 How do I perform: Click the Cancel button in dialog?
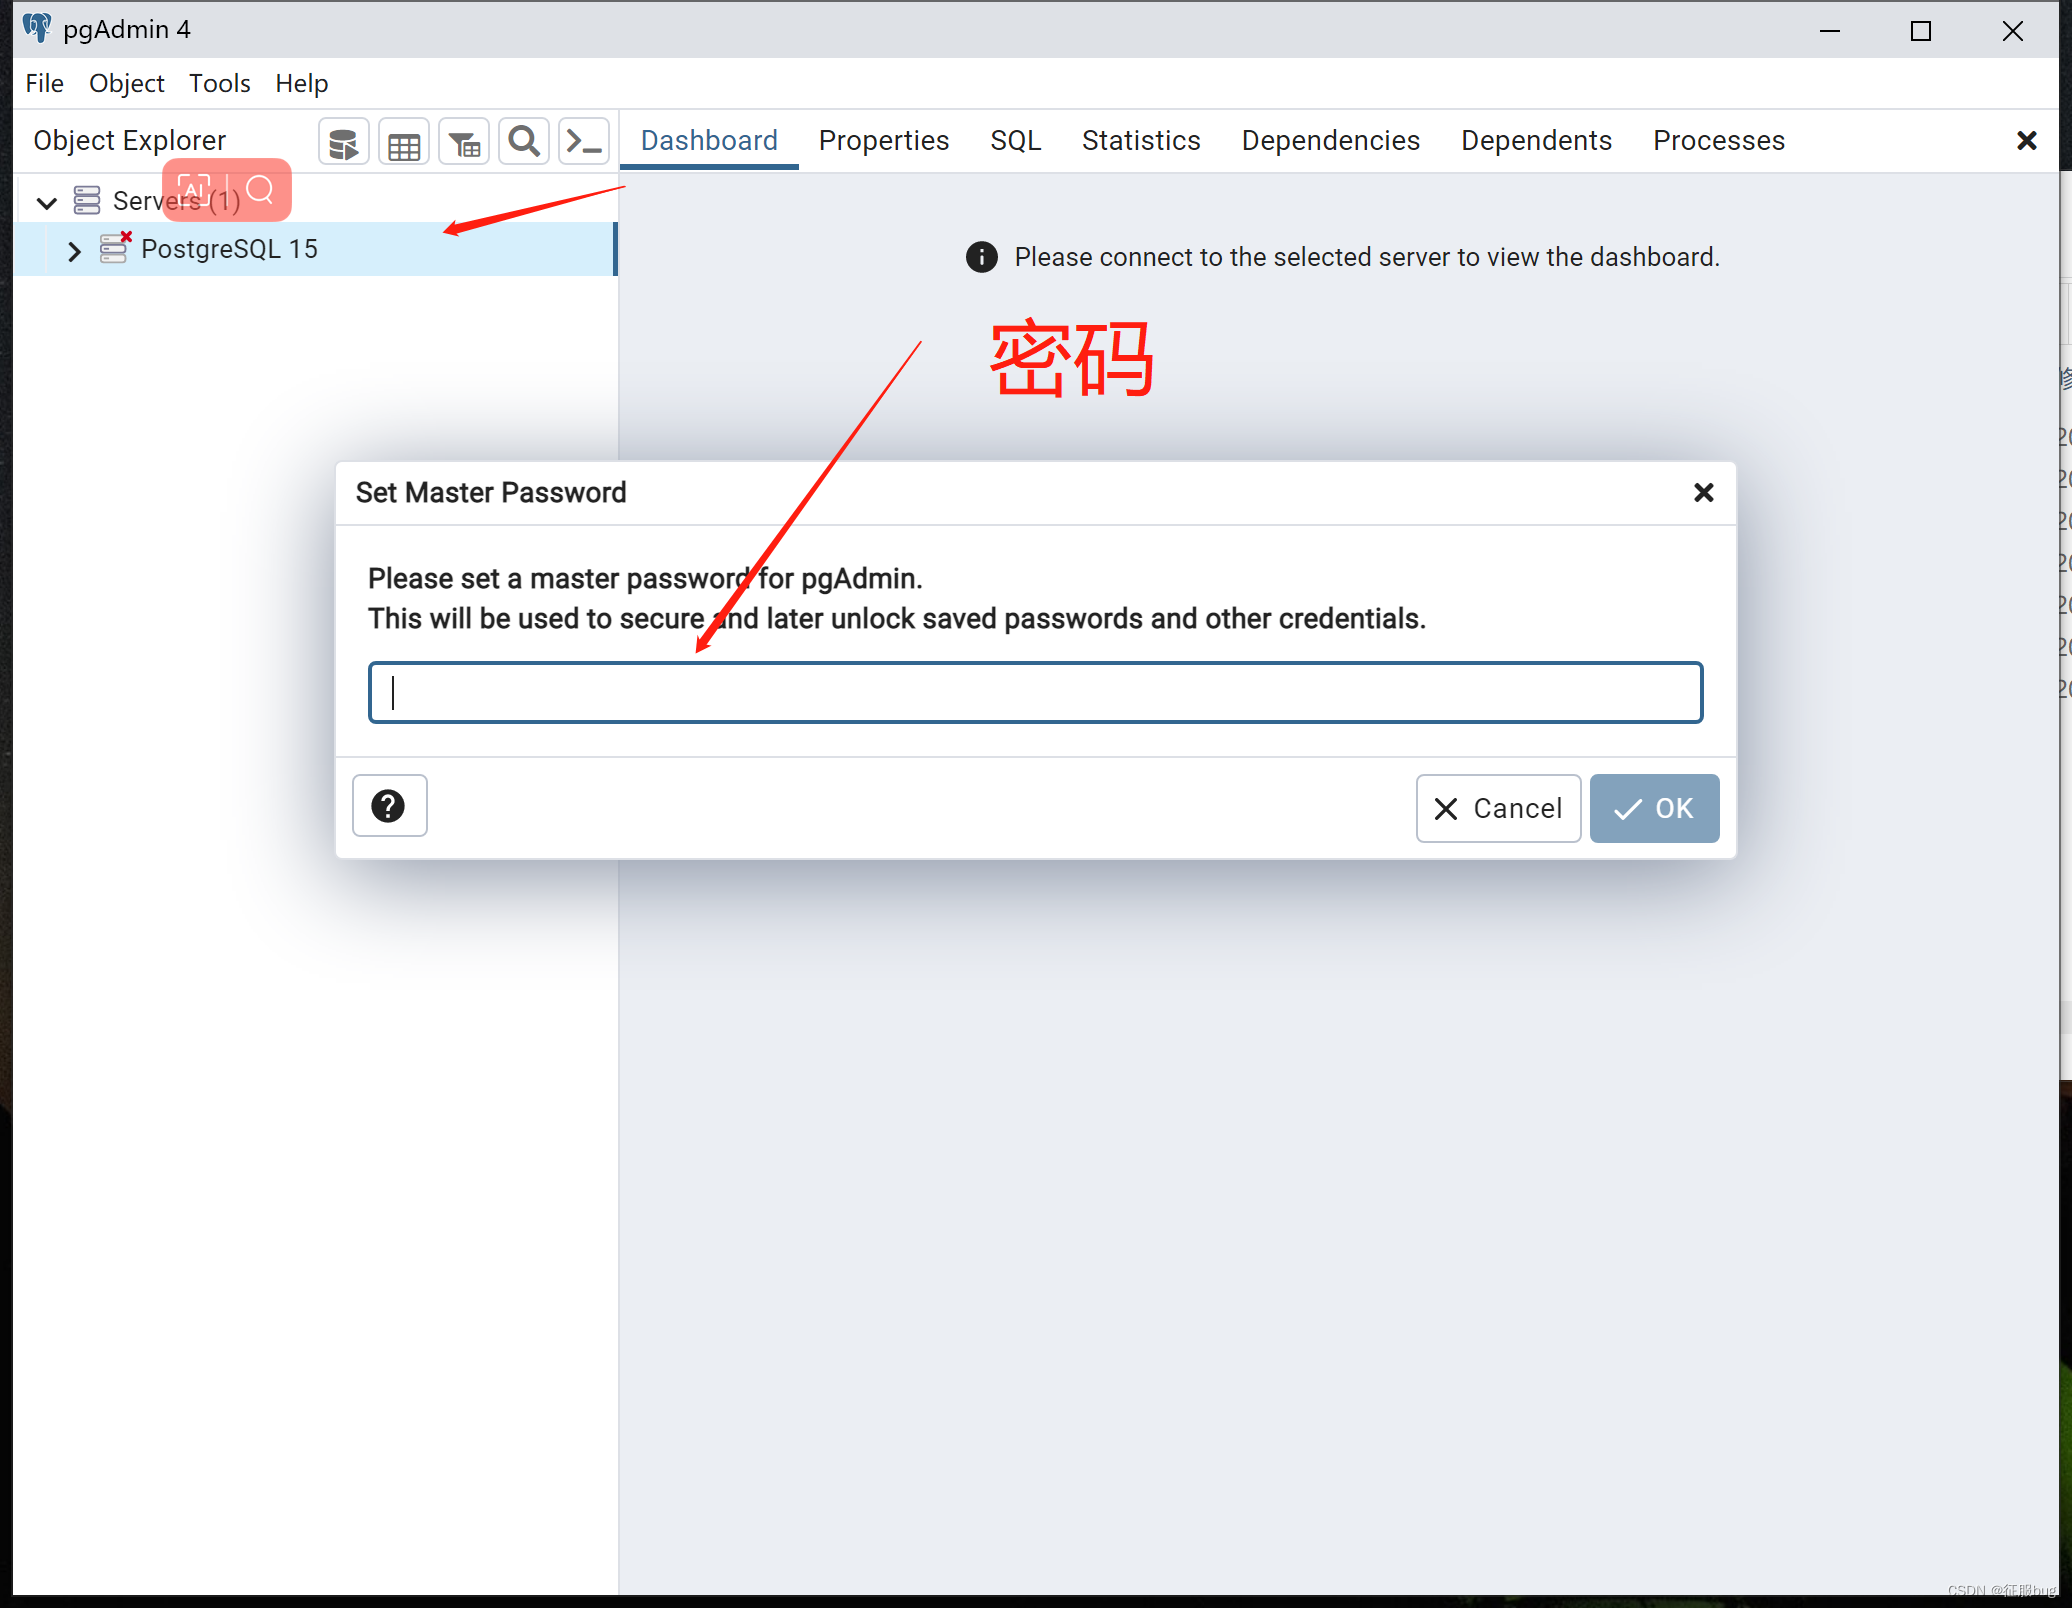coord(1498,808)
